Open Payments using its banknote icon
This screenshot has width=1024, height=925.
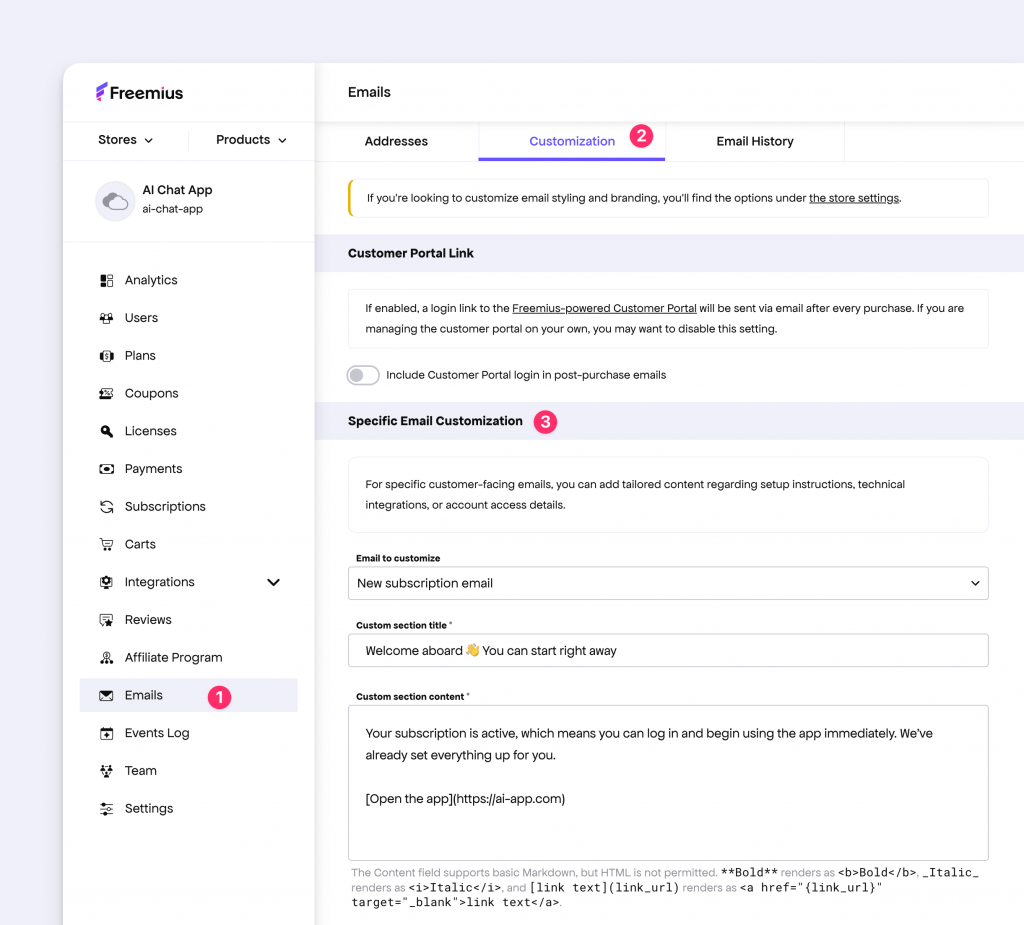(106, 468)
